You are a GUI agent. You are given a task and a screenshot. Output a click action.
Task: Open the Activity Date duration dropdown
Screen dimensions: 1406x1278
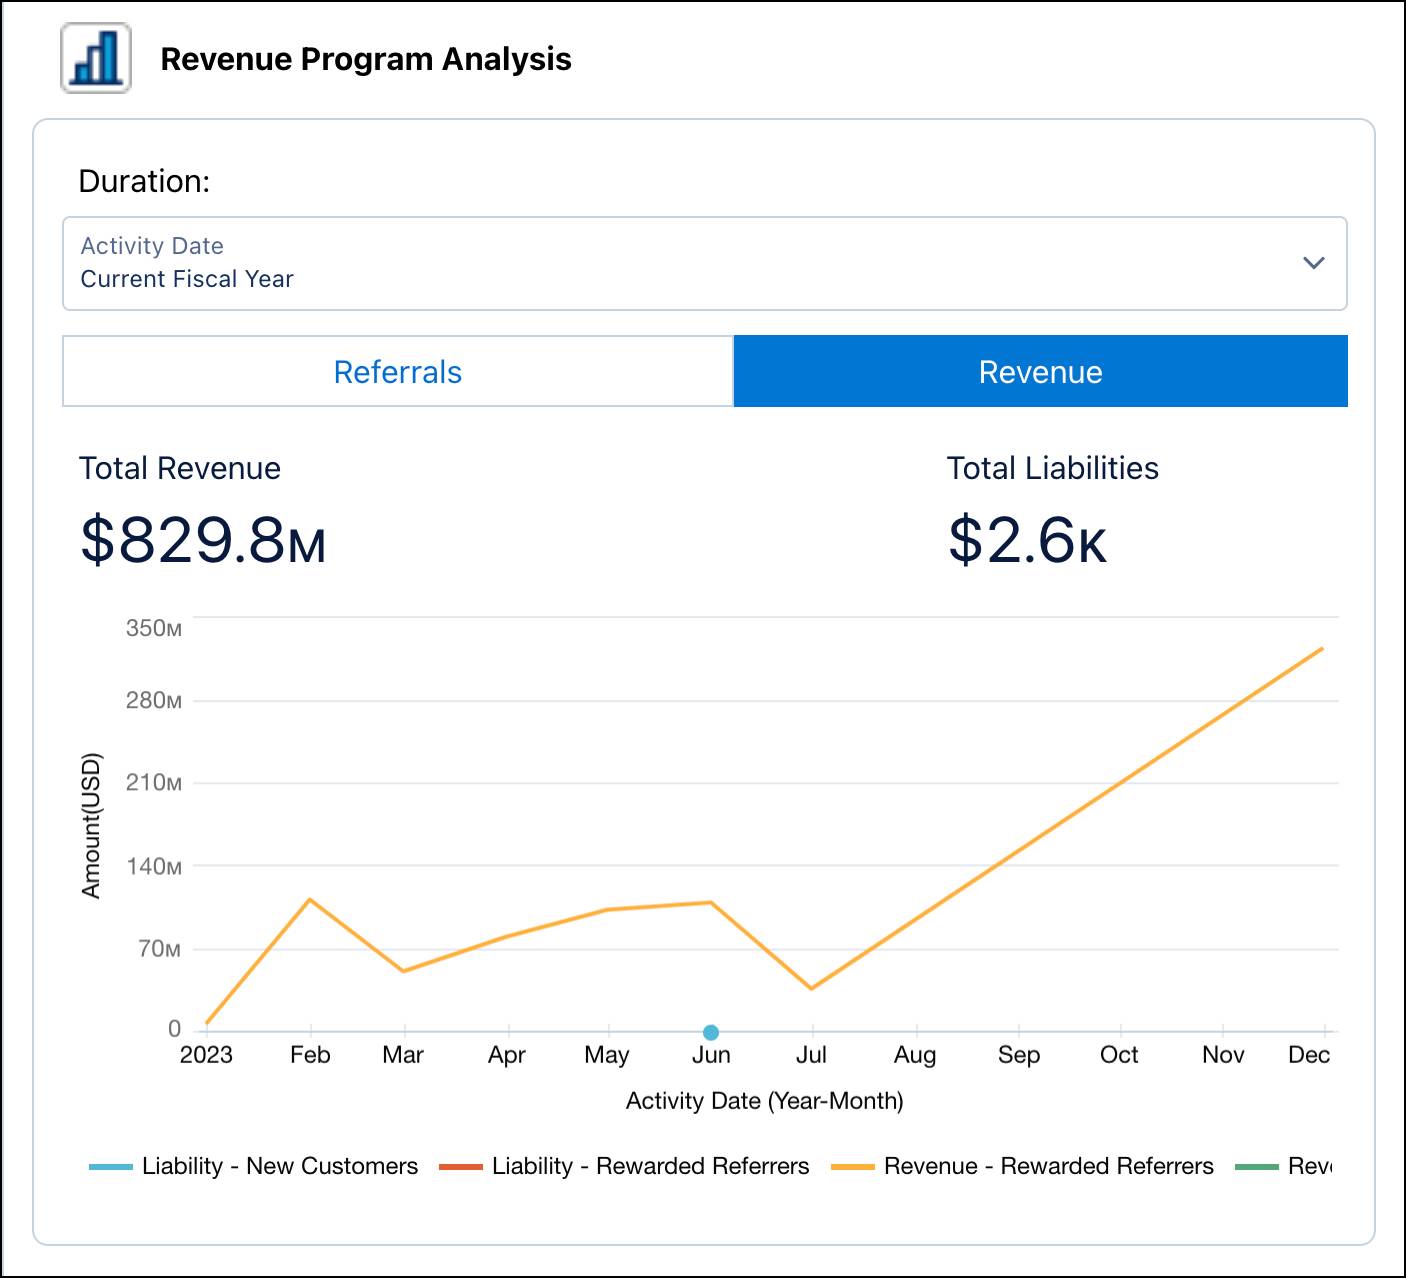(703, 263)
